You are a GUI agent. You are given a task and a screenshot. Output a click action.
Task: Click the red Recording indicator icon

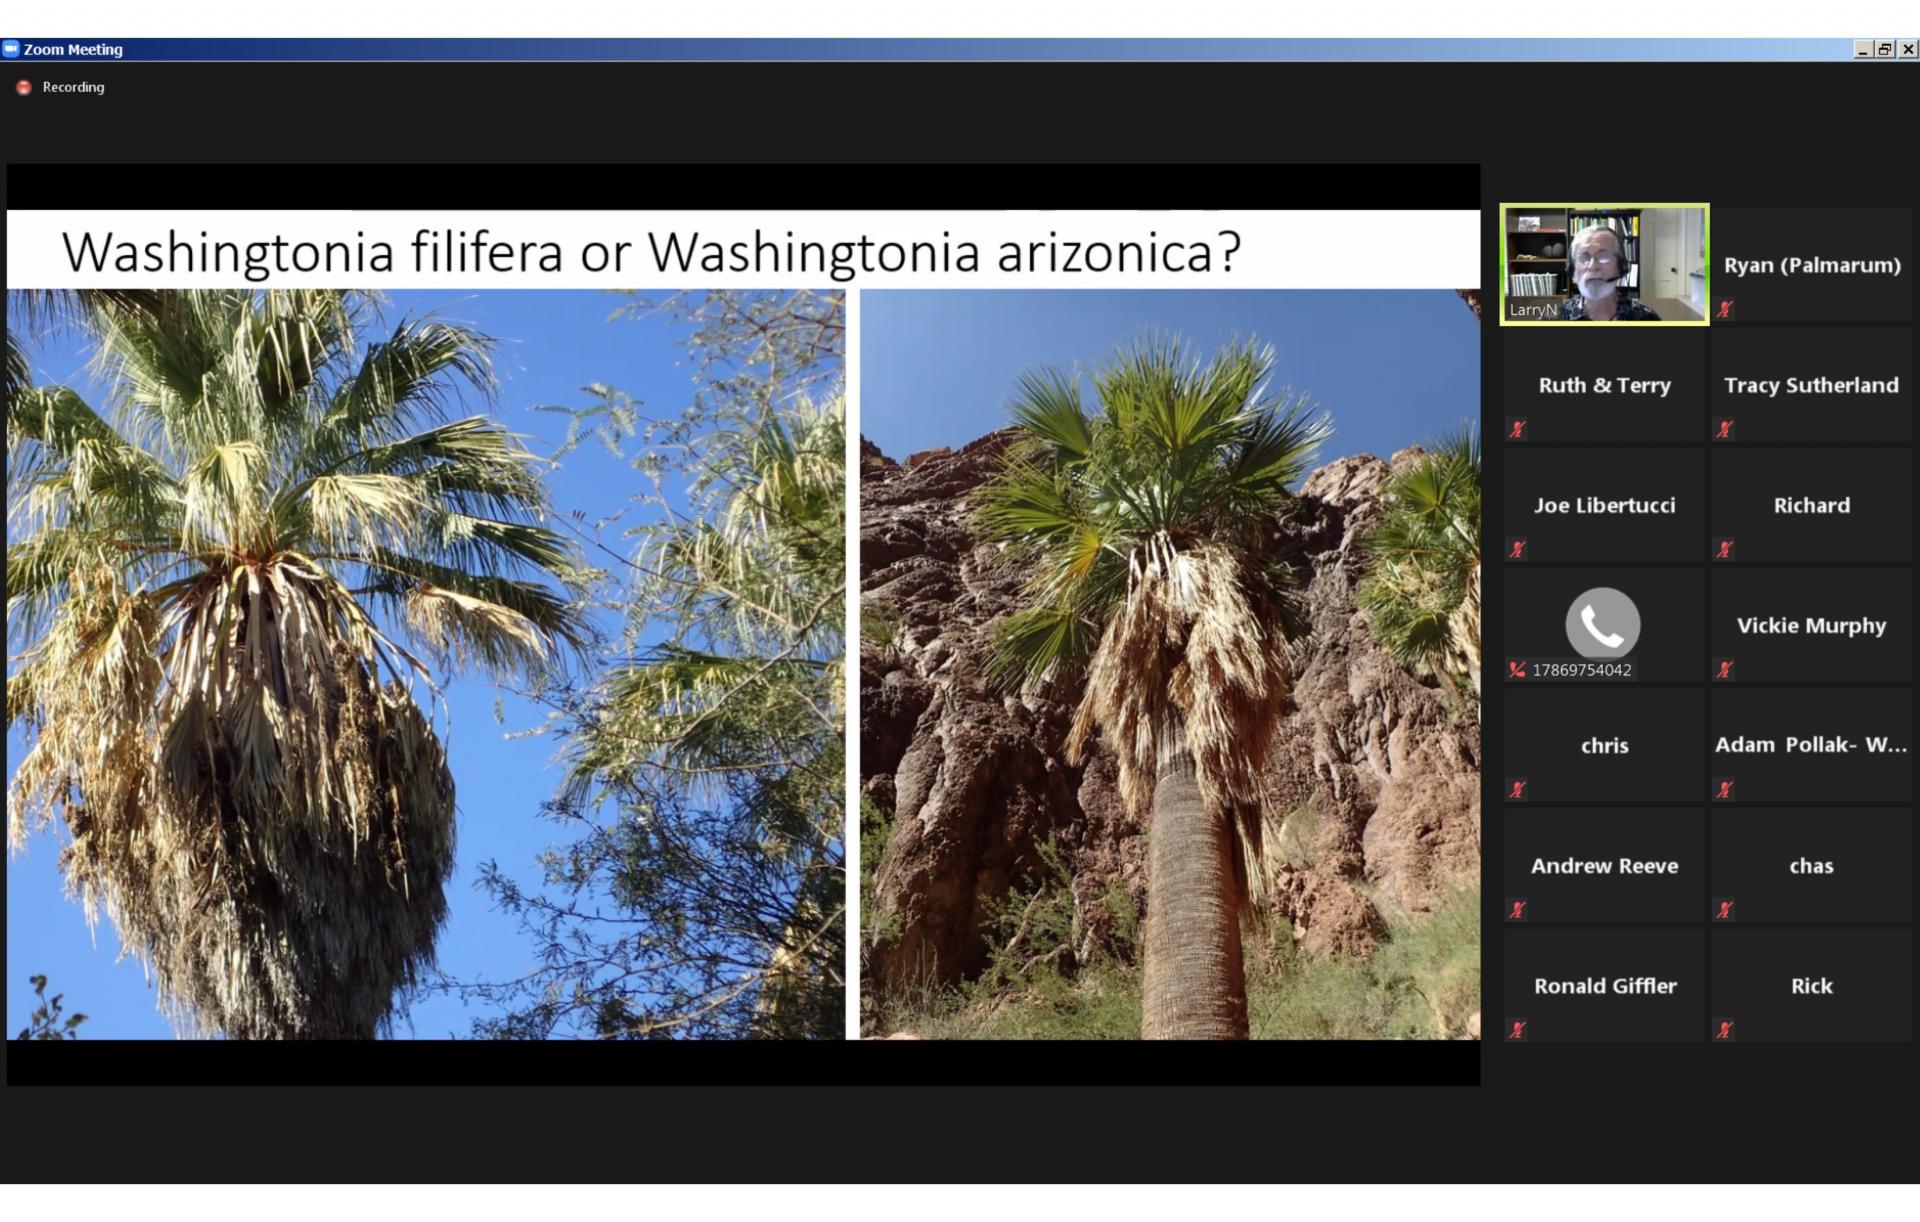[24, 88]
